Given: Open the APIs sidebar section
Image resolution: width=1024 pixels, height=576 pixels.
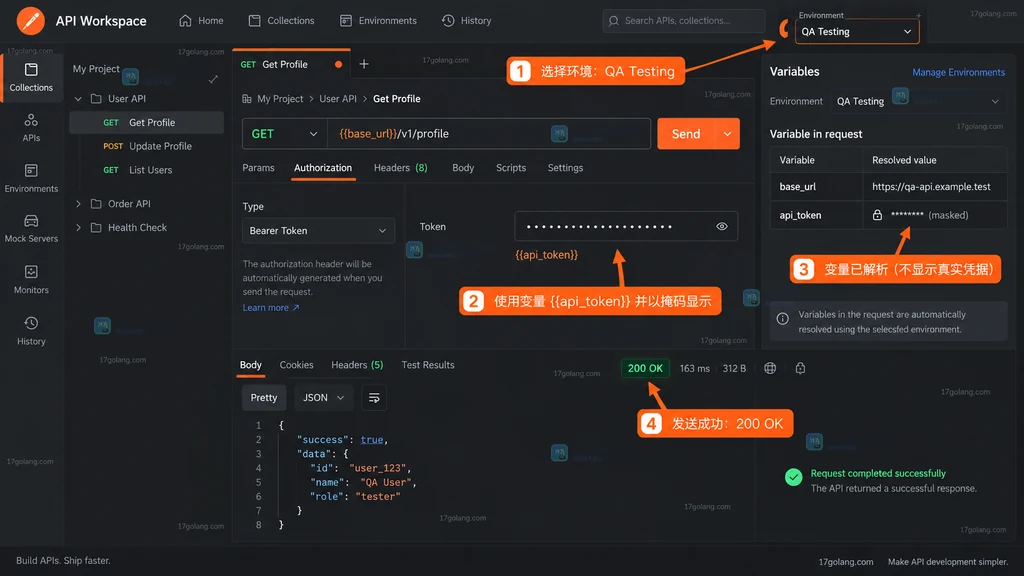Looking at the screenshot, I should [x=31, y=128].
